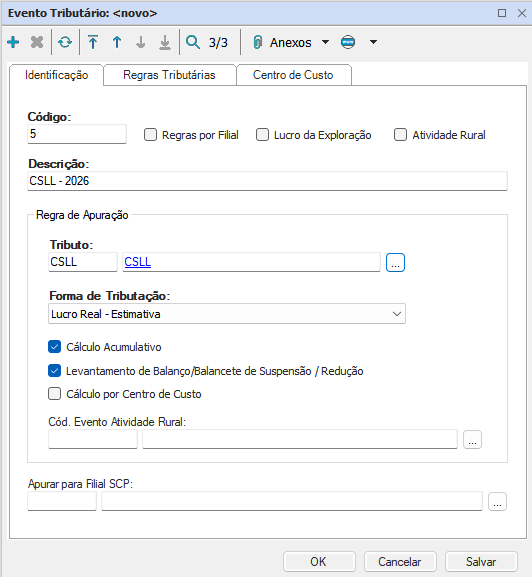Viewport: 532px width, 577px height.
Task: Open the Centro de Custo tab
Action: 293,75
